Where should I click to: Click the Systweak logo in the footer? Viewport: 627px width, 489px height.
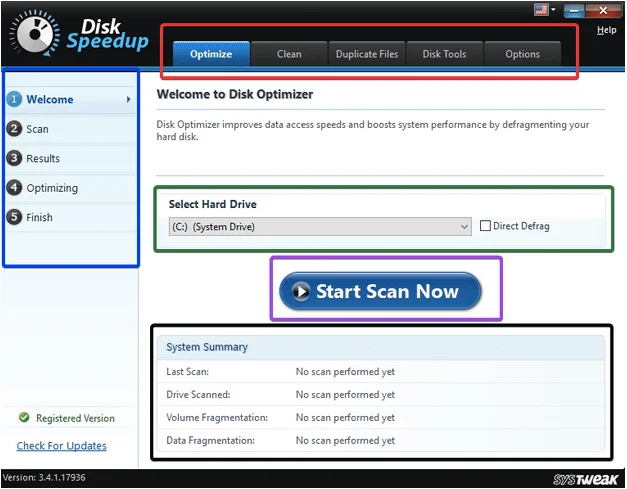pyautogui.click(x=586, y=479)
